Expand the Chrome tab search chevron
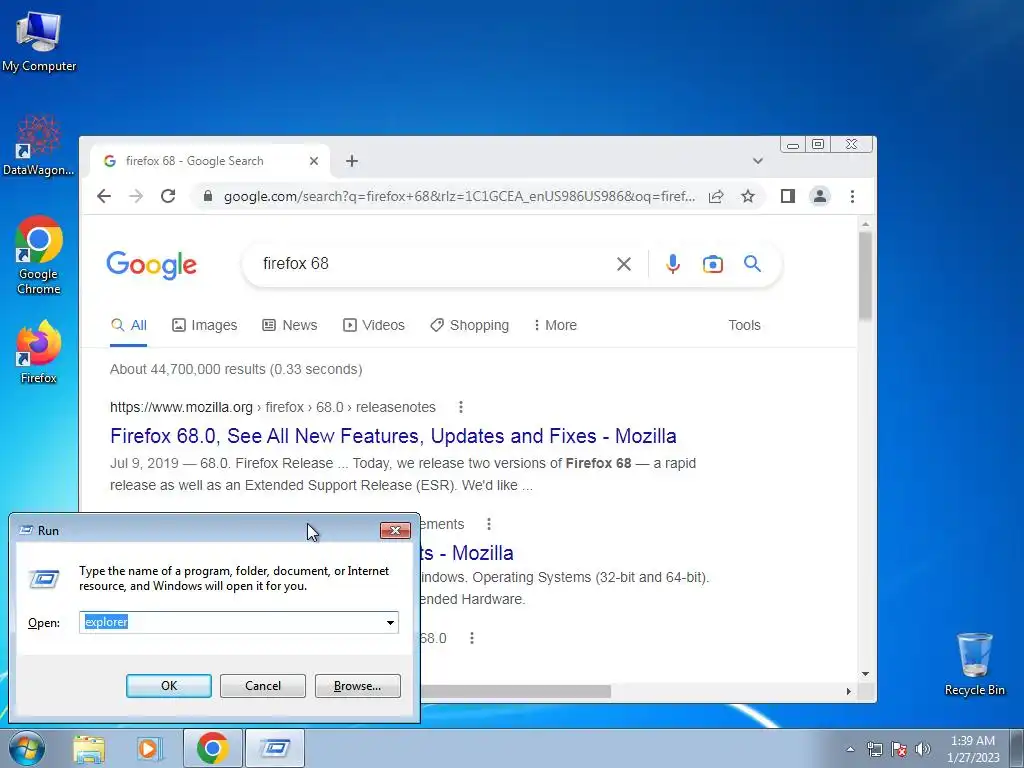Viewport: 1024px width, 768px height. pos(758,161)
